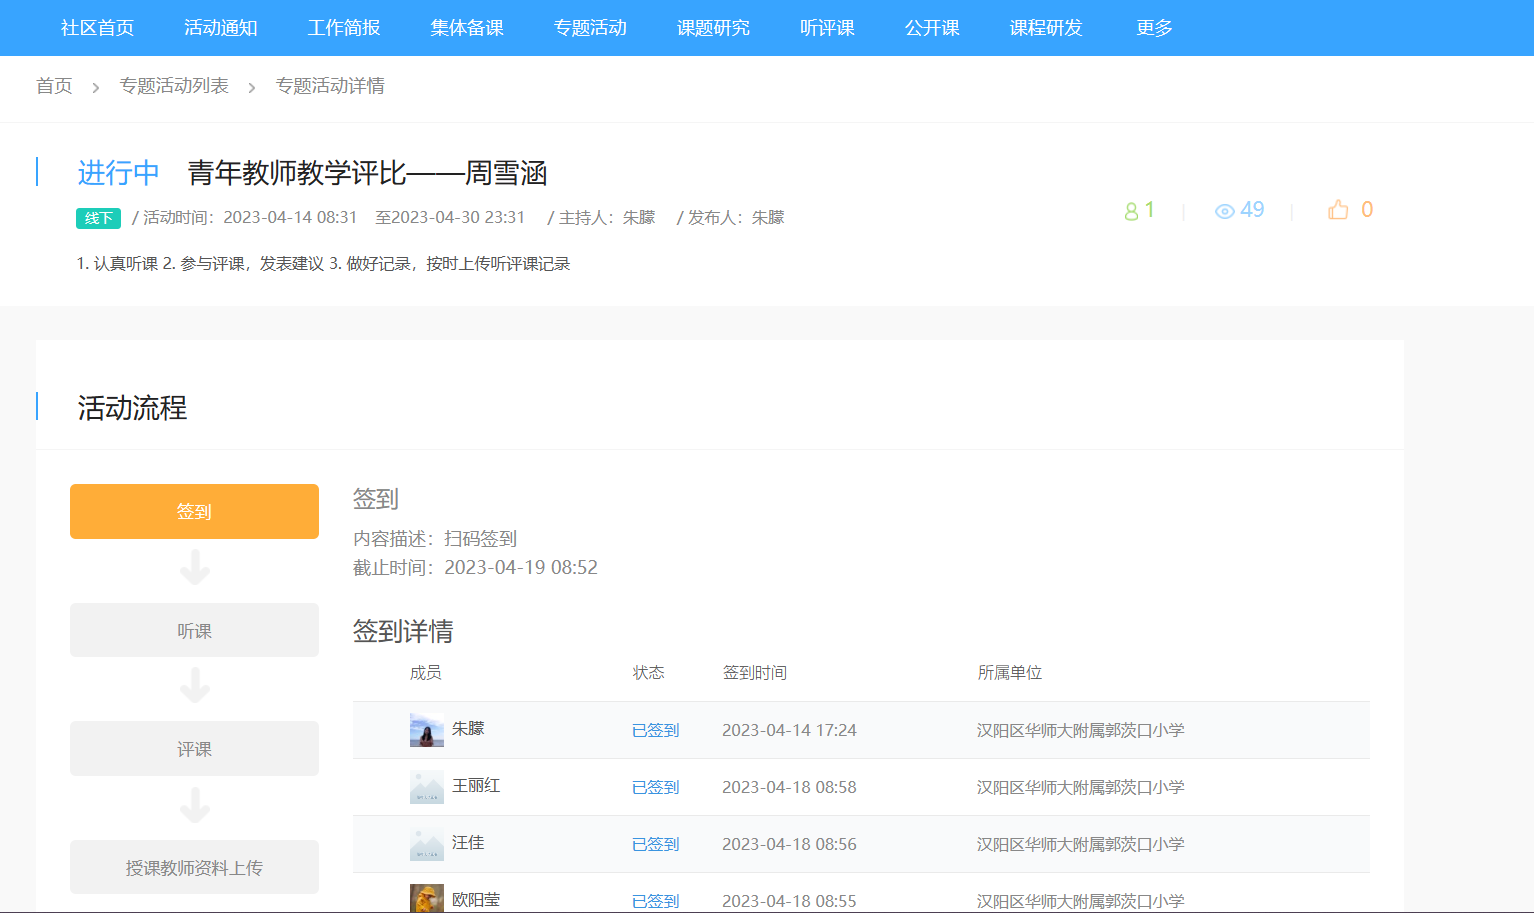Click the eye views icon showing 49
The width and height of the screenshot is (1534, 913).
point(1224,211)
